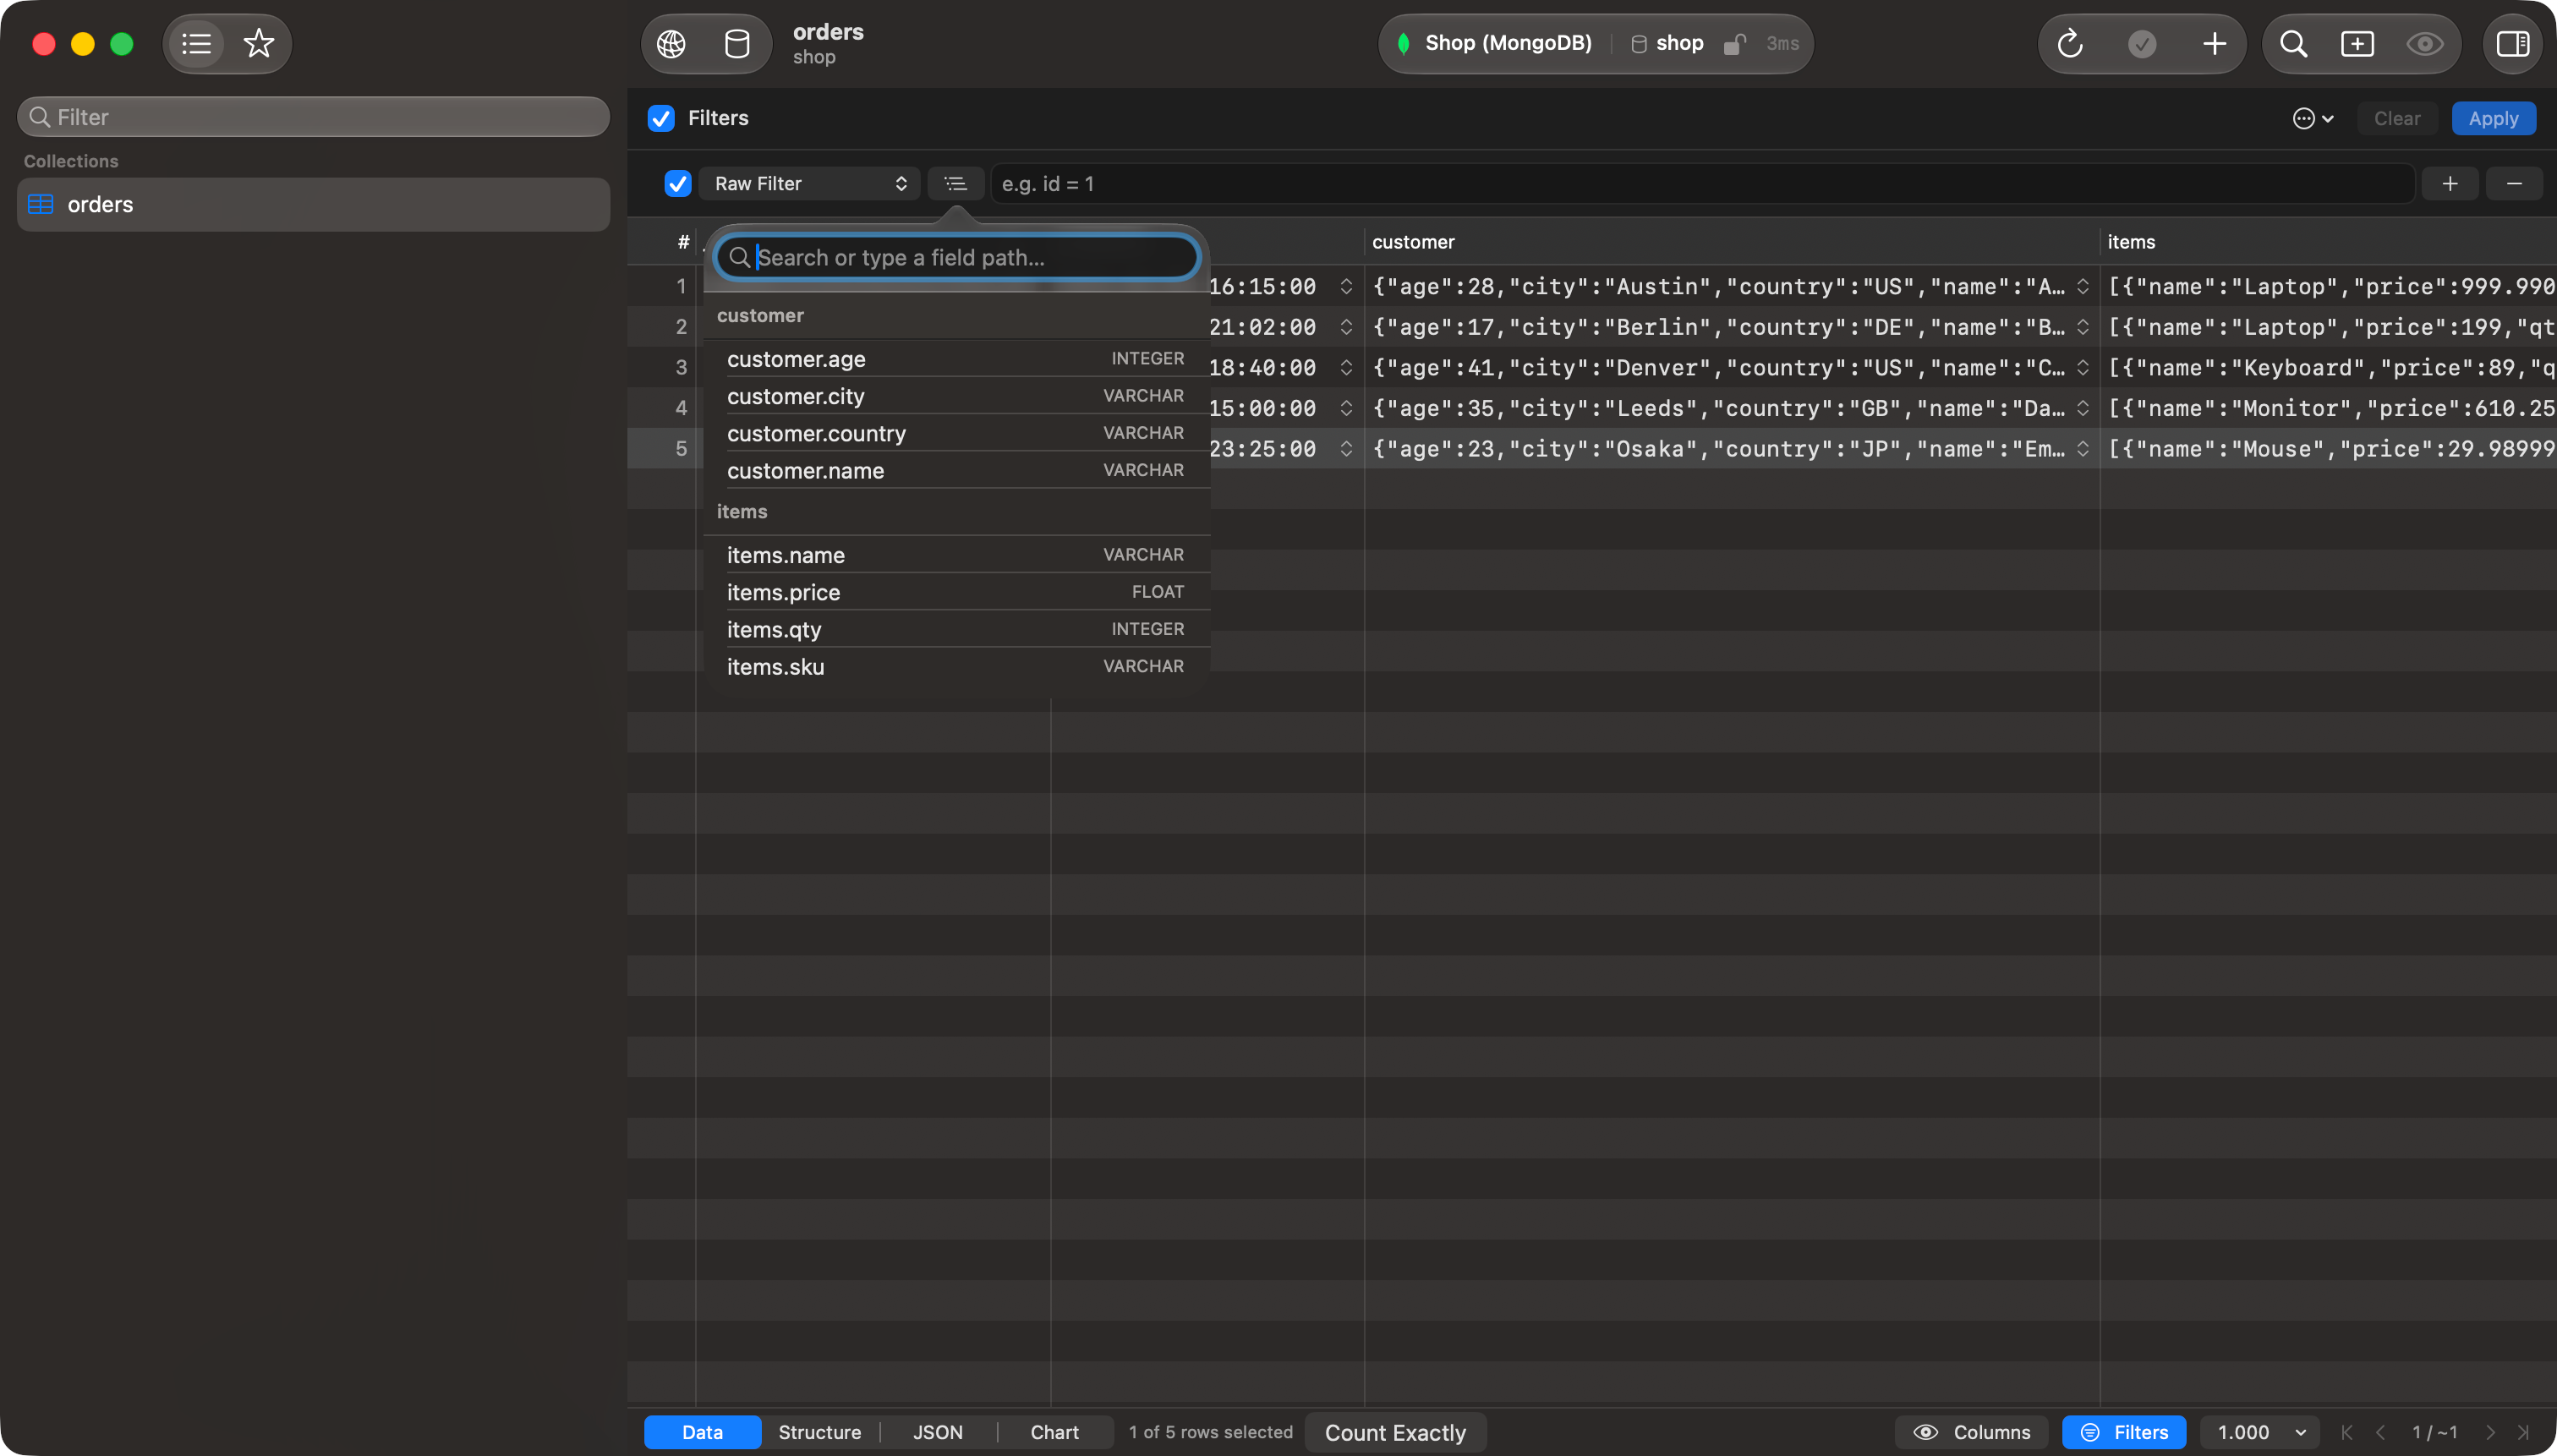The height and width of the screenshot is (1456, 2557).
Task: Click the Keyboard items cell
Action: pyautogui.click(x=2328, y=368)
